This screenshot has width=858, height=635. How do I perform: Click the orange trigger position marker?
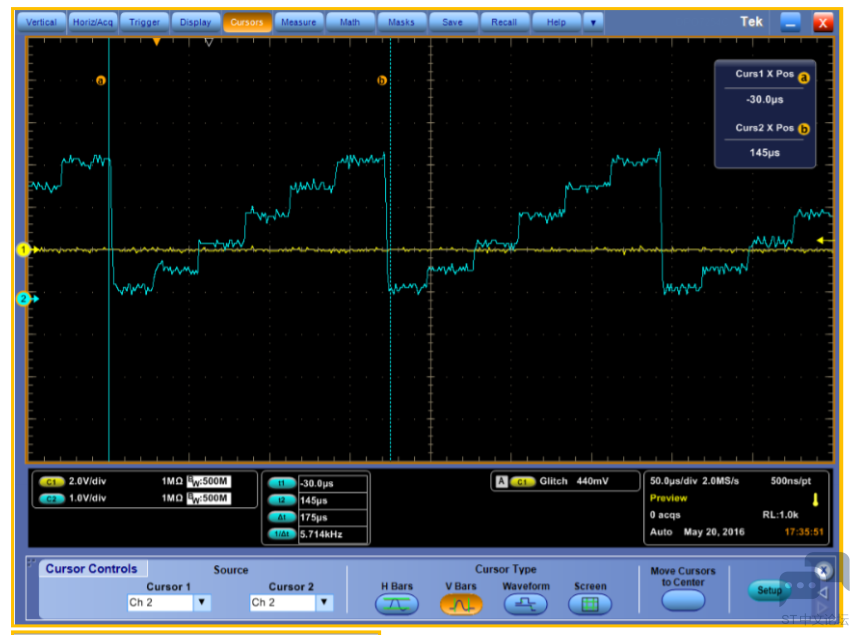pyautogui.click(x=156, y=42)
